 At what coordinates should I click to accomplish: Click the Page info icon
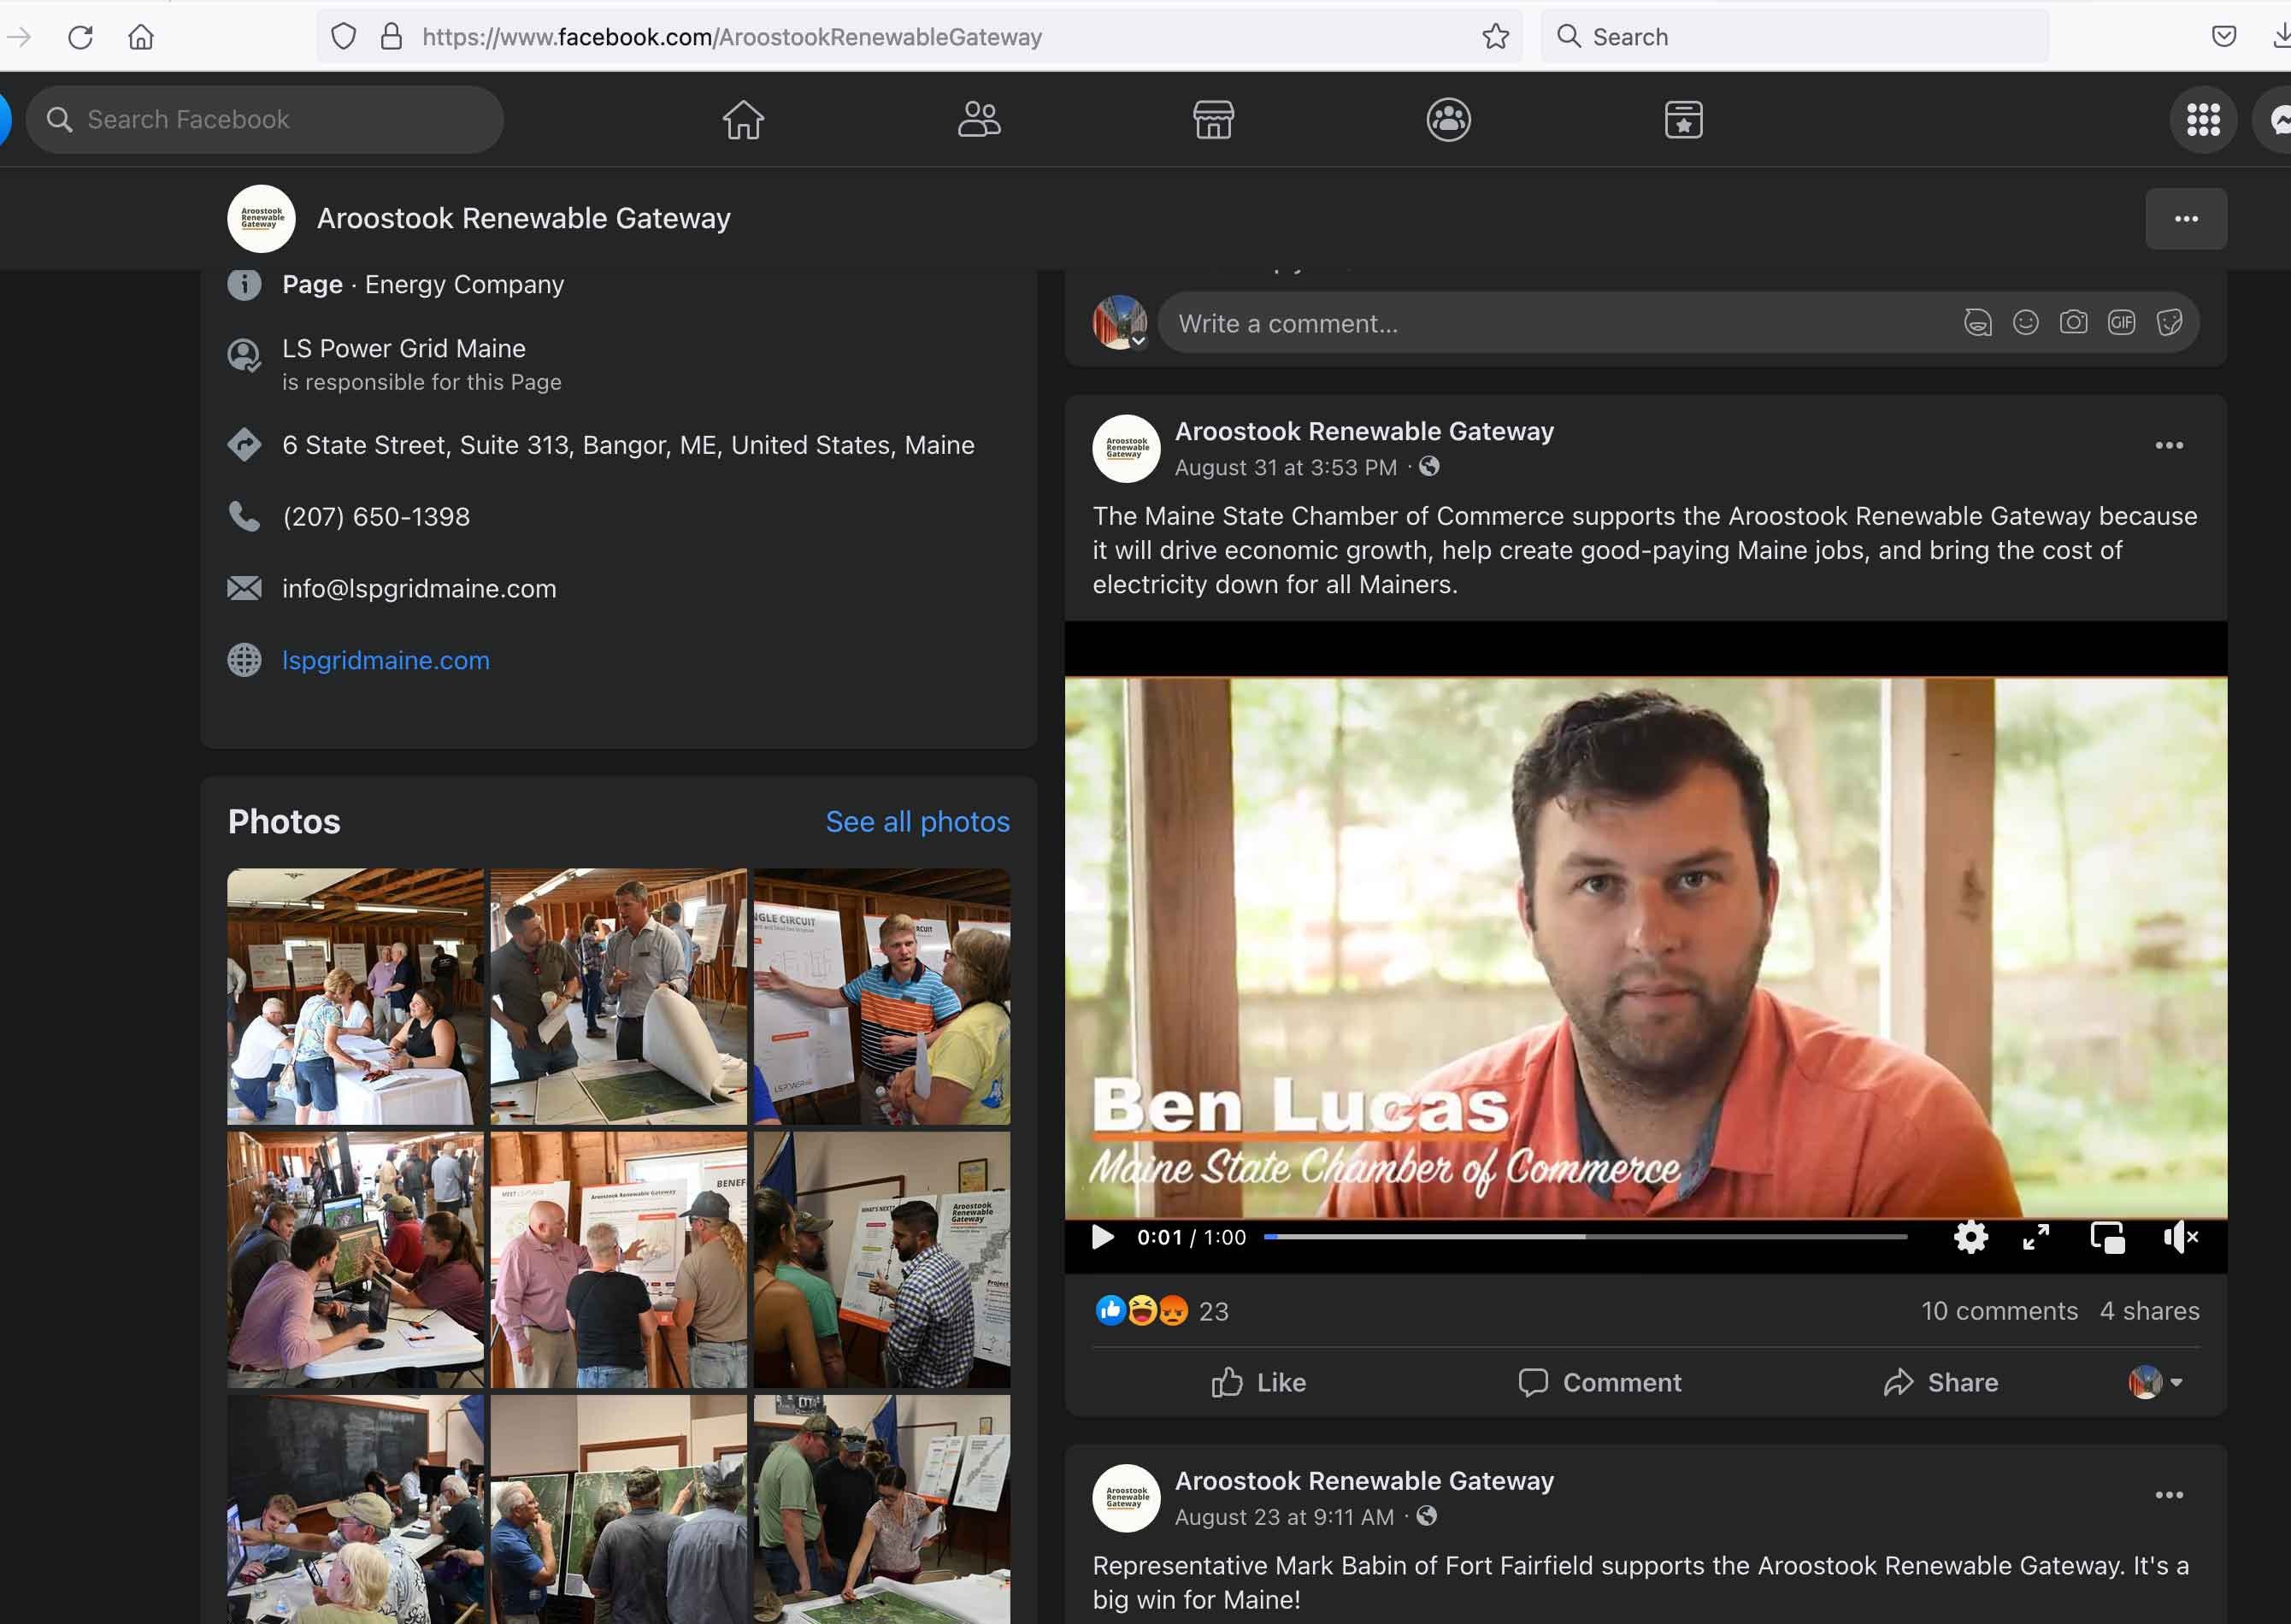point(244,284)
